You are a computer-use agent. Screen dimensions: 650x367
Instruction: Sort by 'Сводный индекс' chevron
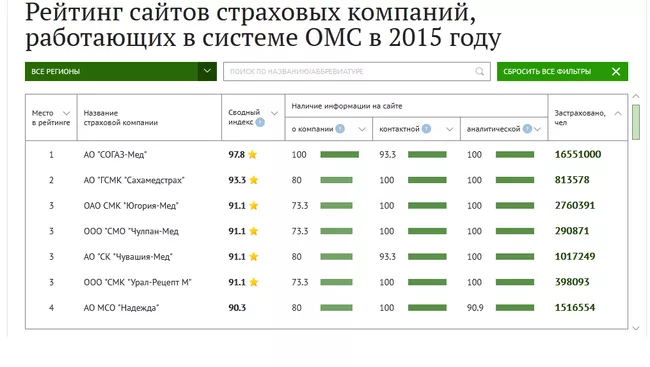click(x=274, y=113)
